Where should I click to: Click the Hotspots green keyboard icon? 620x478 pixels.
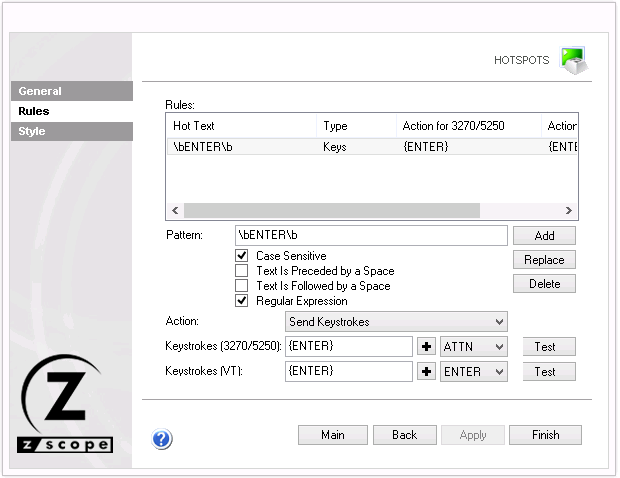click(x=574, y=60)
